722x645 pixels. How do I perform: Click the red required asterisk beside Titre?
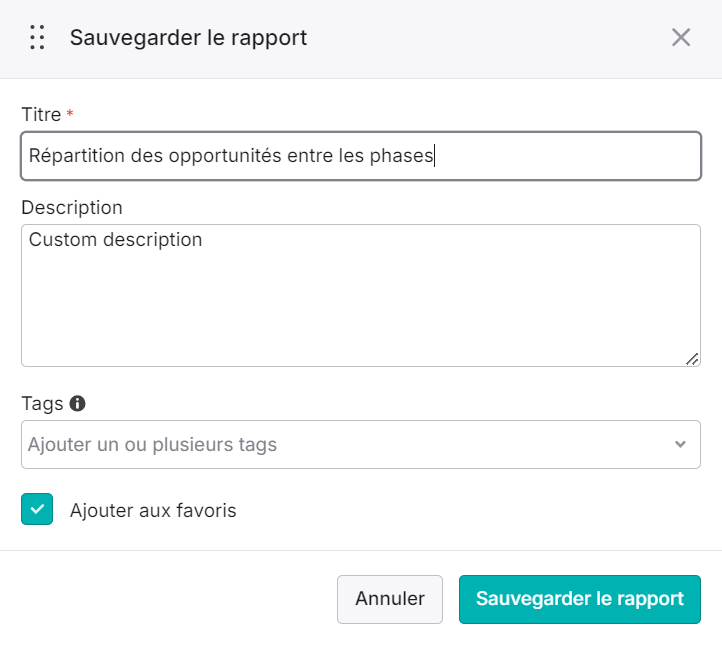(70, 113)
